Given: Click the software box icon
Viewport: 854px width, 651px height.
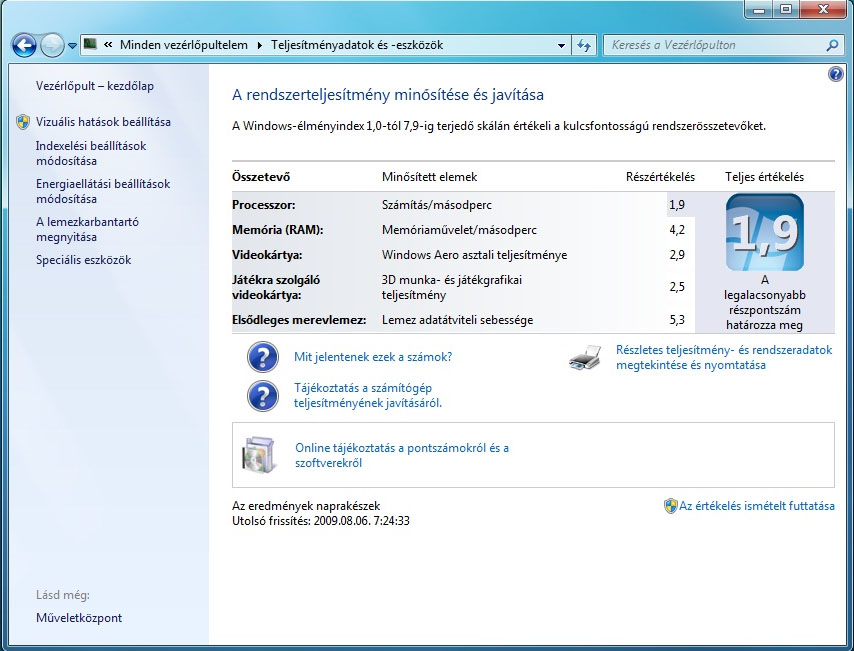Looking at the screenshot, I should (259, 455).
